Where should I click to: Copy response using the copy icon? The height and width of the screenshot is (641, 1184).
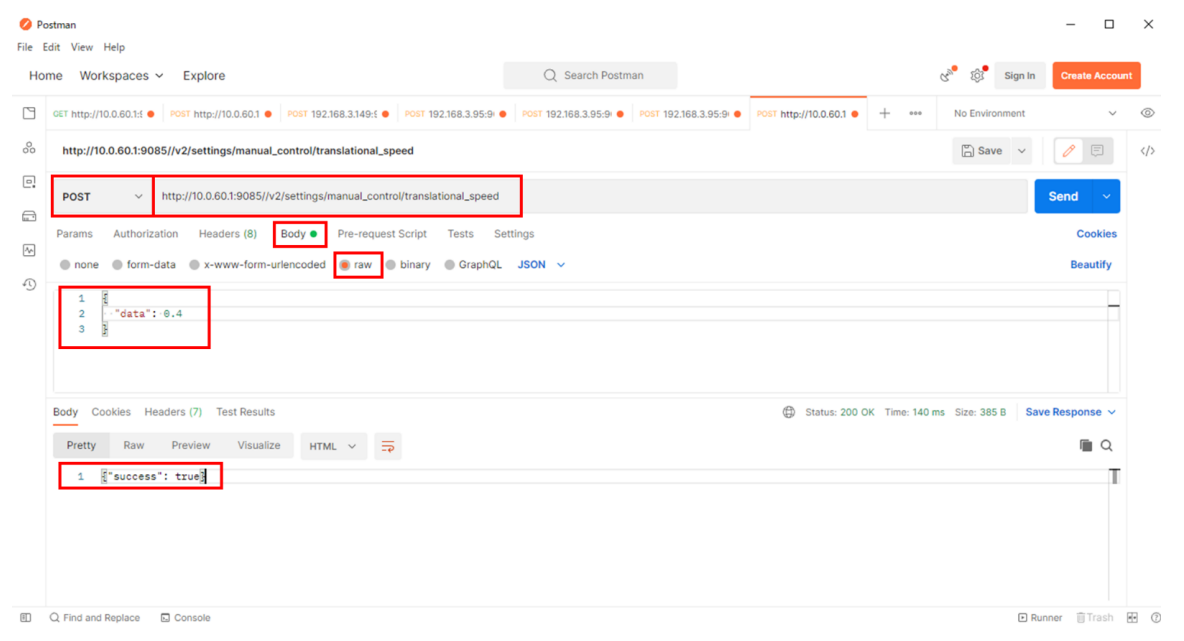(1086, 446)
